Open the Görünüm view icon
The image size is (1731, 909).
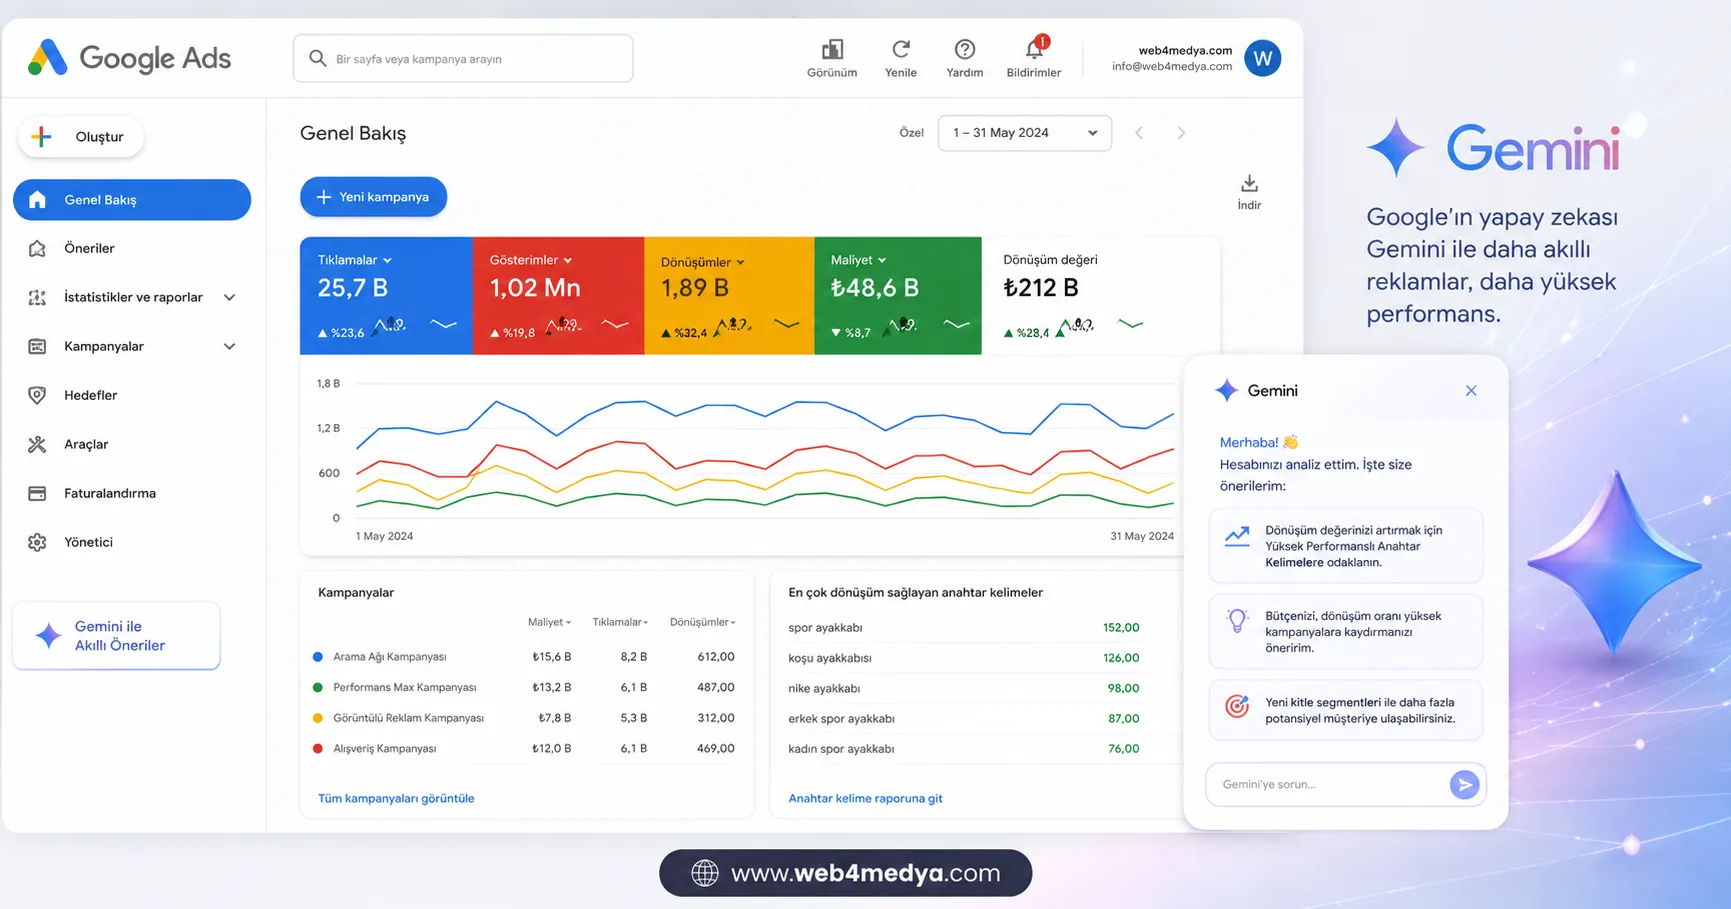coord(832,49)
